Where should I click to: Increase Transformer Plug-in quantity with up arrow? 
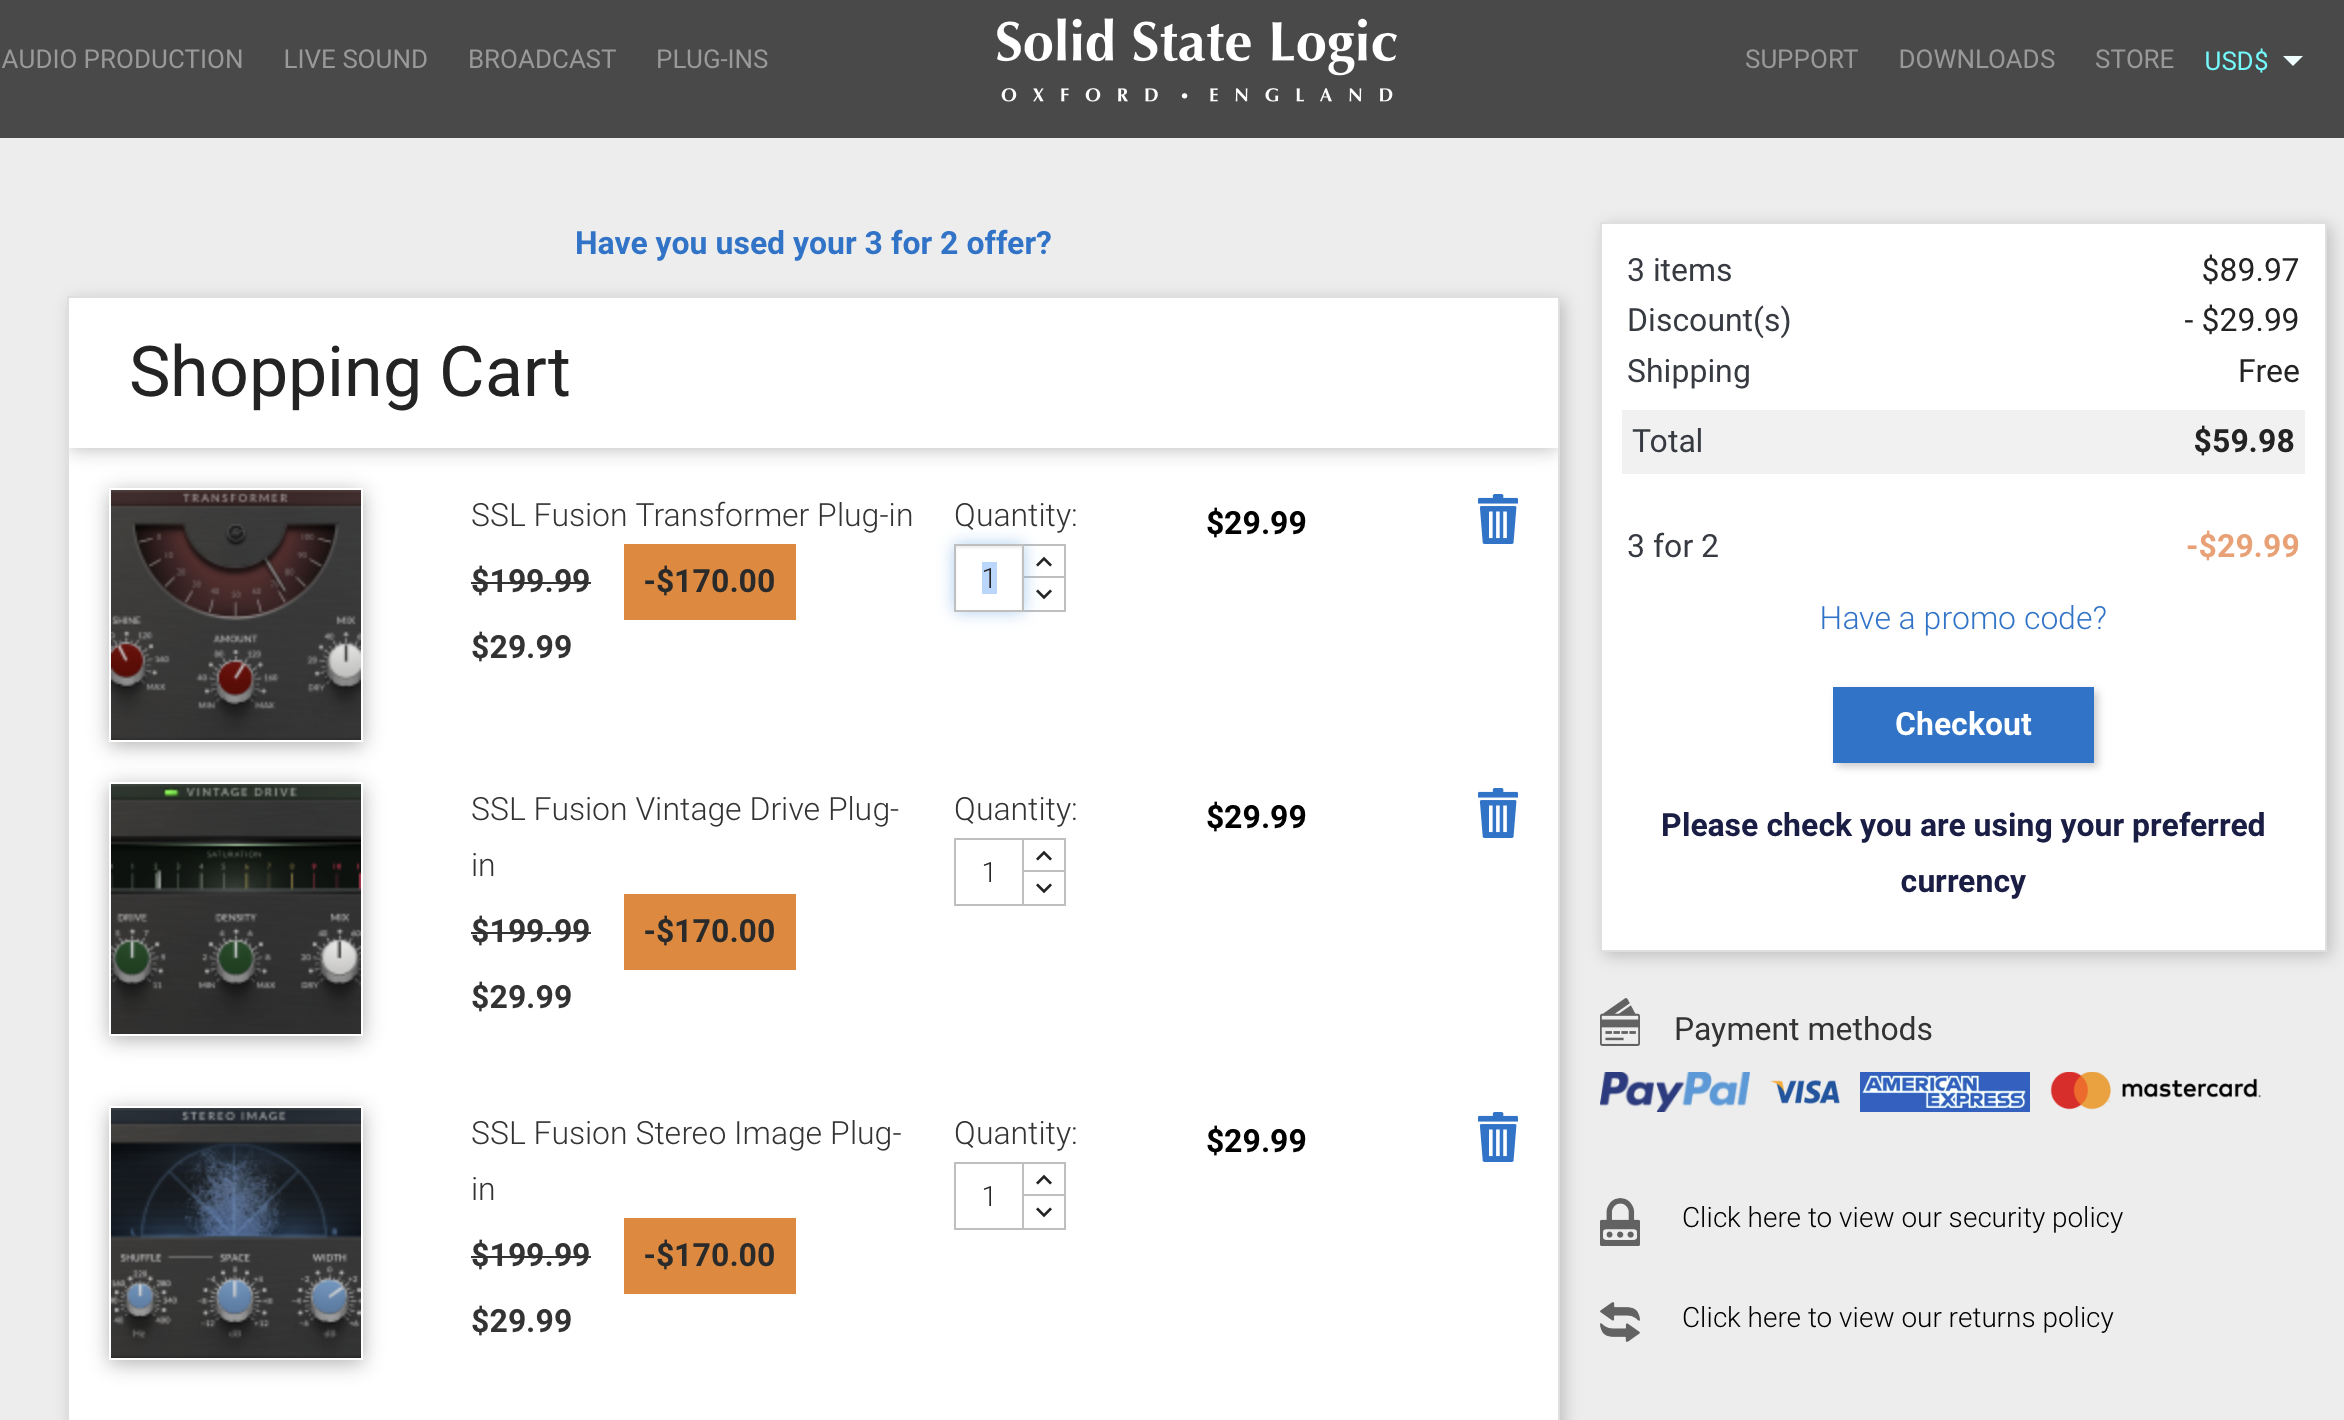(x=1044, y=562)
